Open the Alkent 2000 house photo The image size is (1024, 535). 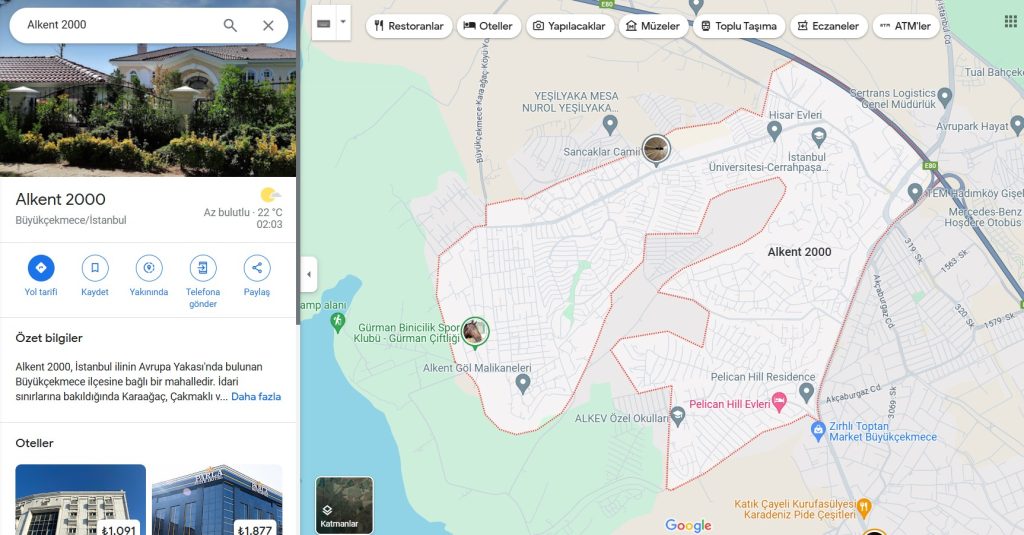148,111
